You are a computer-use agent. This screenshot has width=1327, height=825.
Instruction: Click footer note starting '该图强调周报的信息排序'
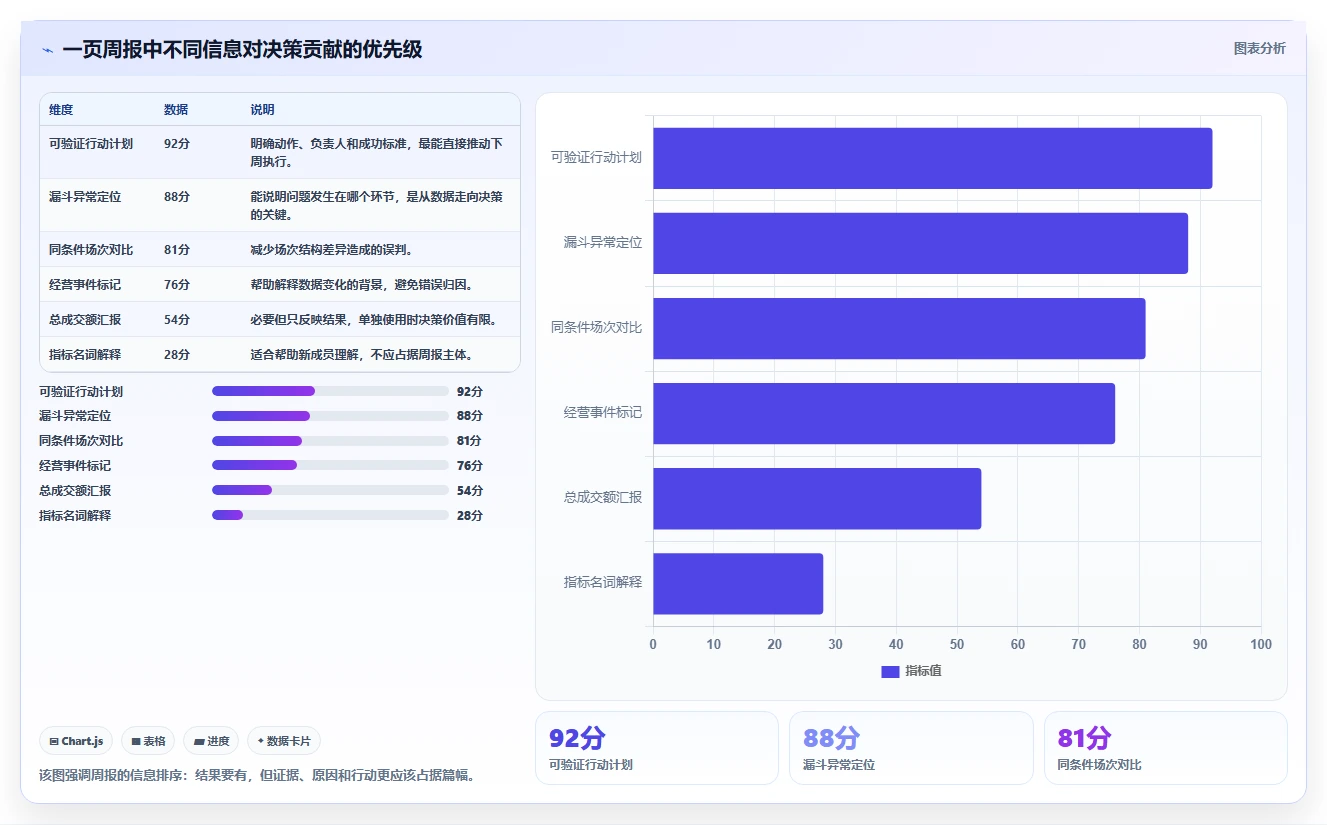click(257, 775)
